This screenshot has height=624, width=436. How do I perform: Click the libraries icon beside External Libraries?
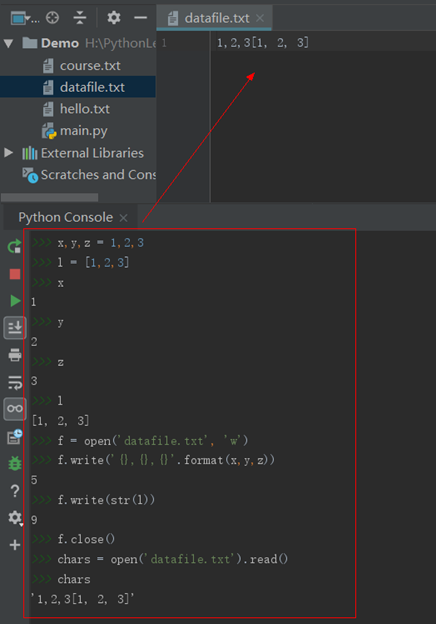[x=30, y=153]
